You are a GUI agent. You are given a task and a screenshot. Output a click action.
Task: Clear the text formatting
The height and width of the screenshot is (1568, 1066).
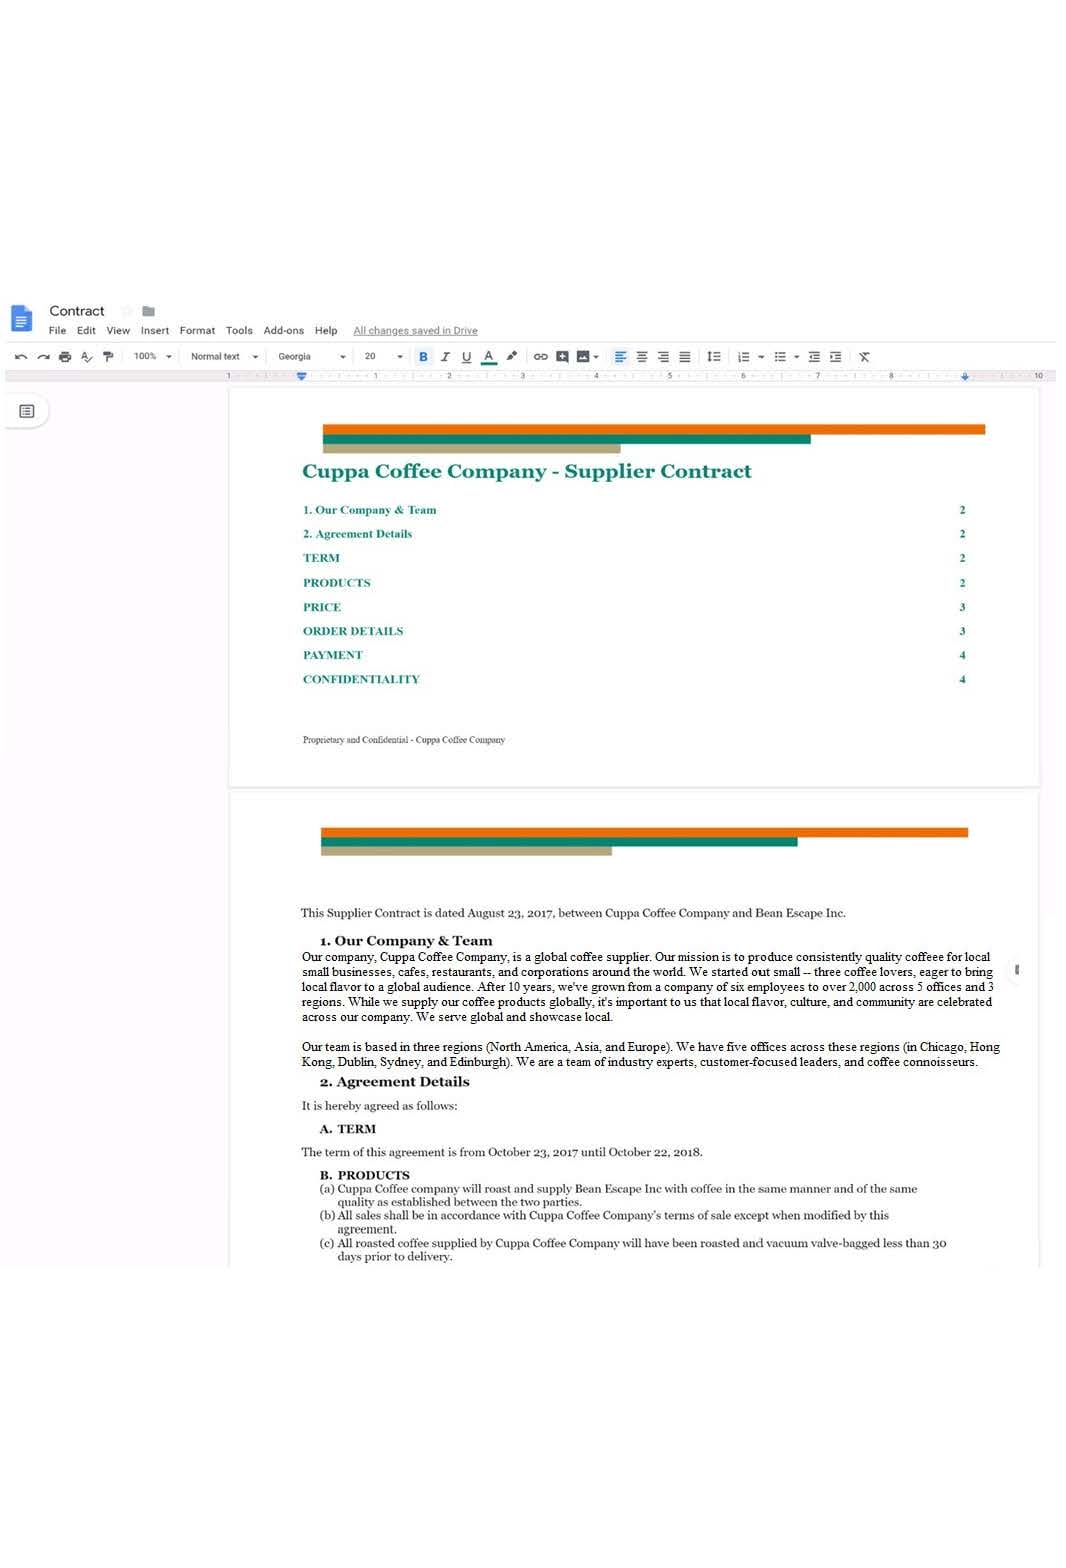click(864, 357)
